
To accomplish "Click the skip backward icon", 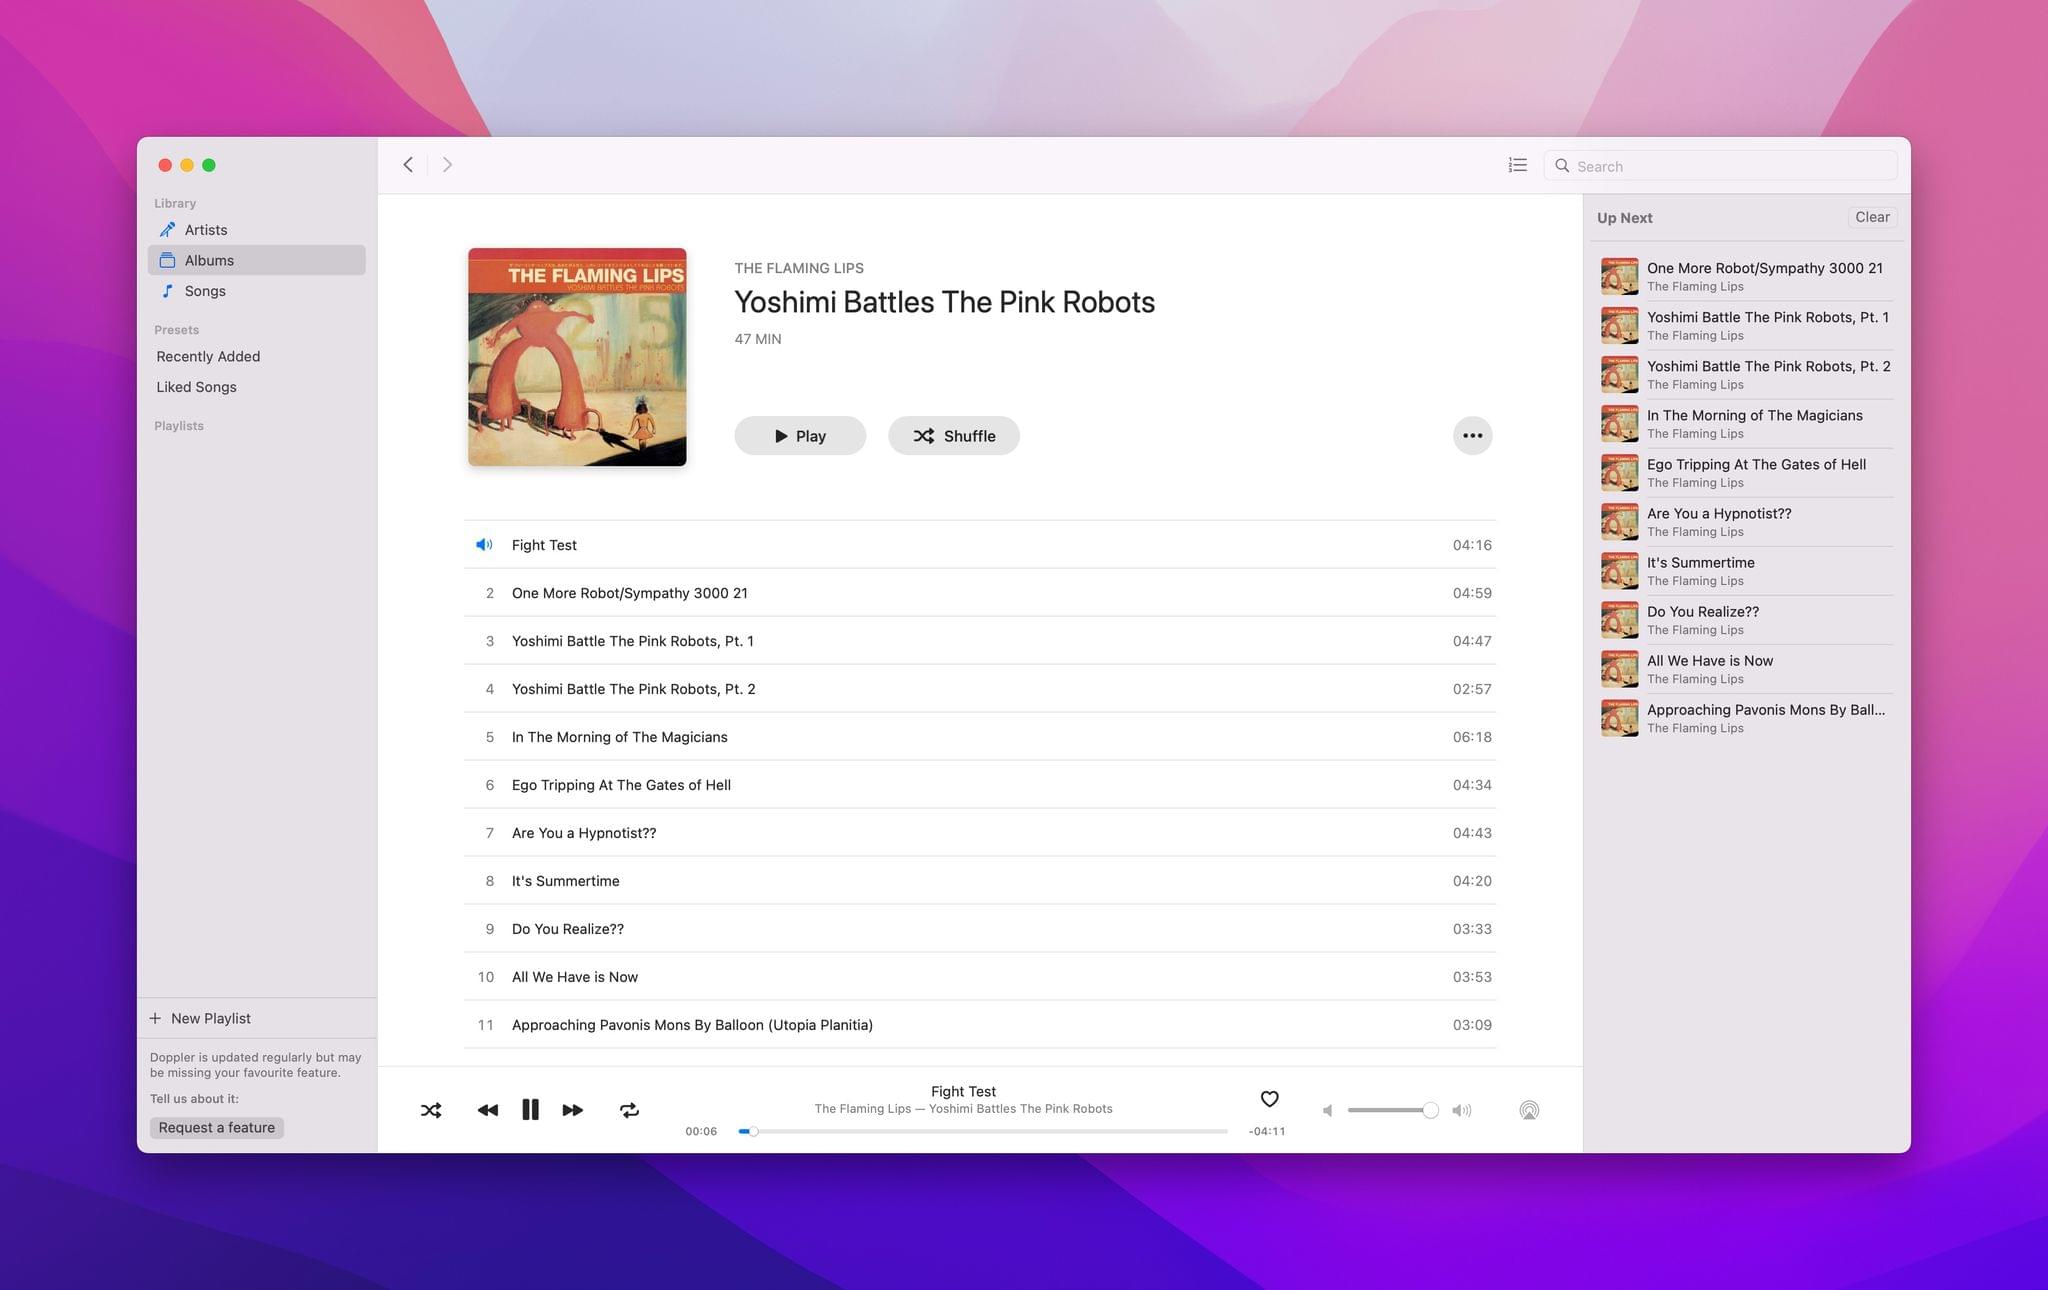I will pos(486,1109).
